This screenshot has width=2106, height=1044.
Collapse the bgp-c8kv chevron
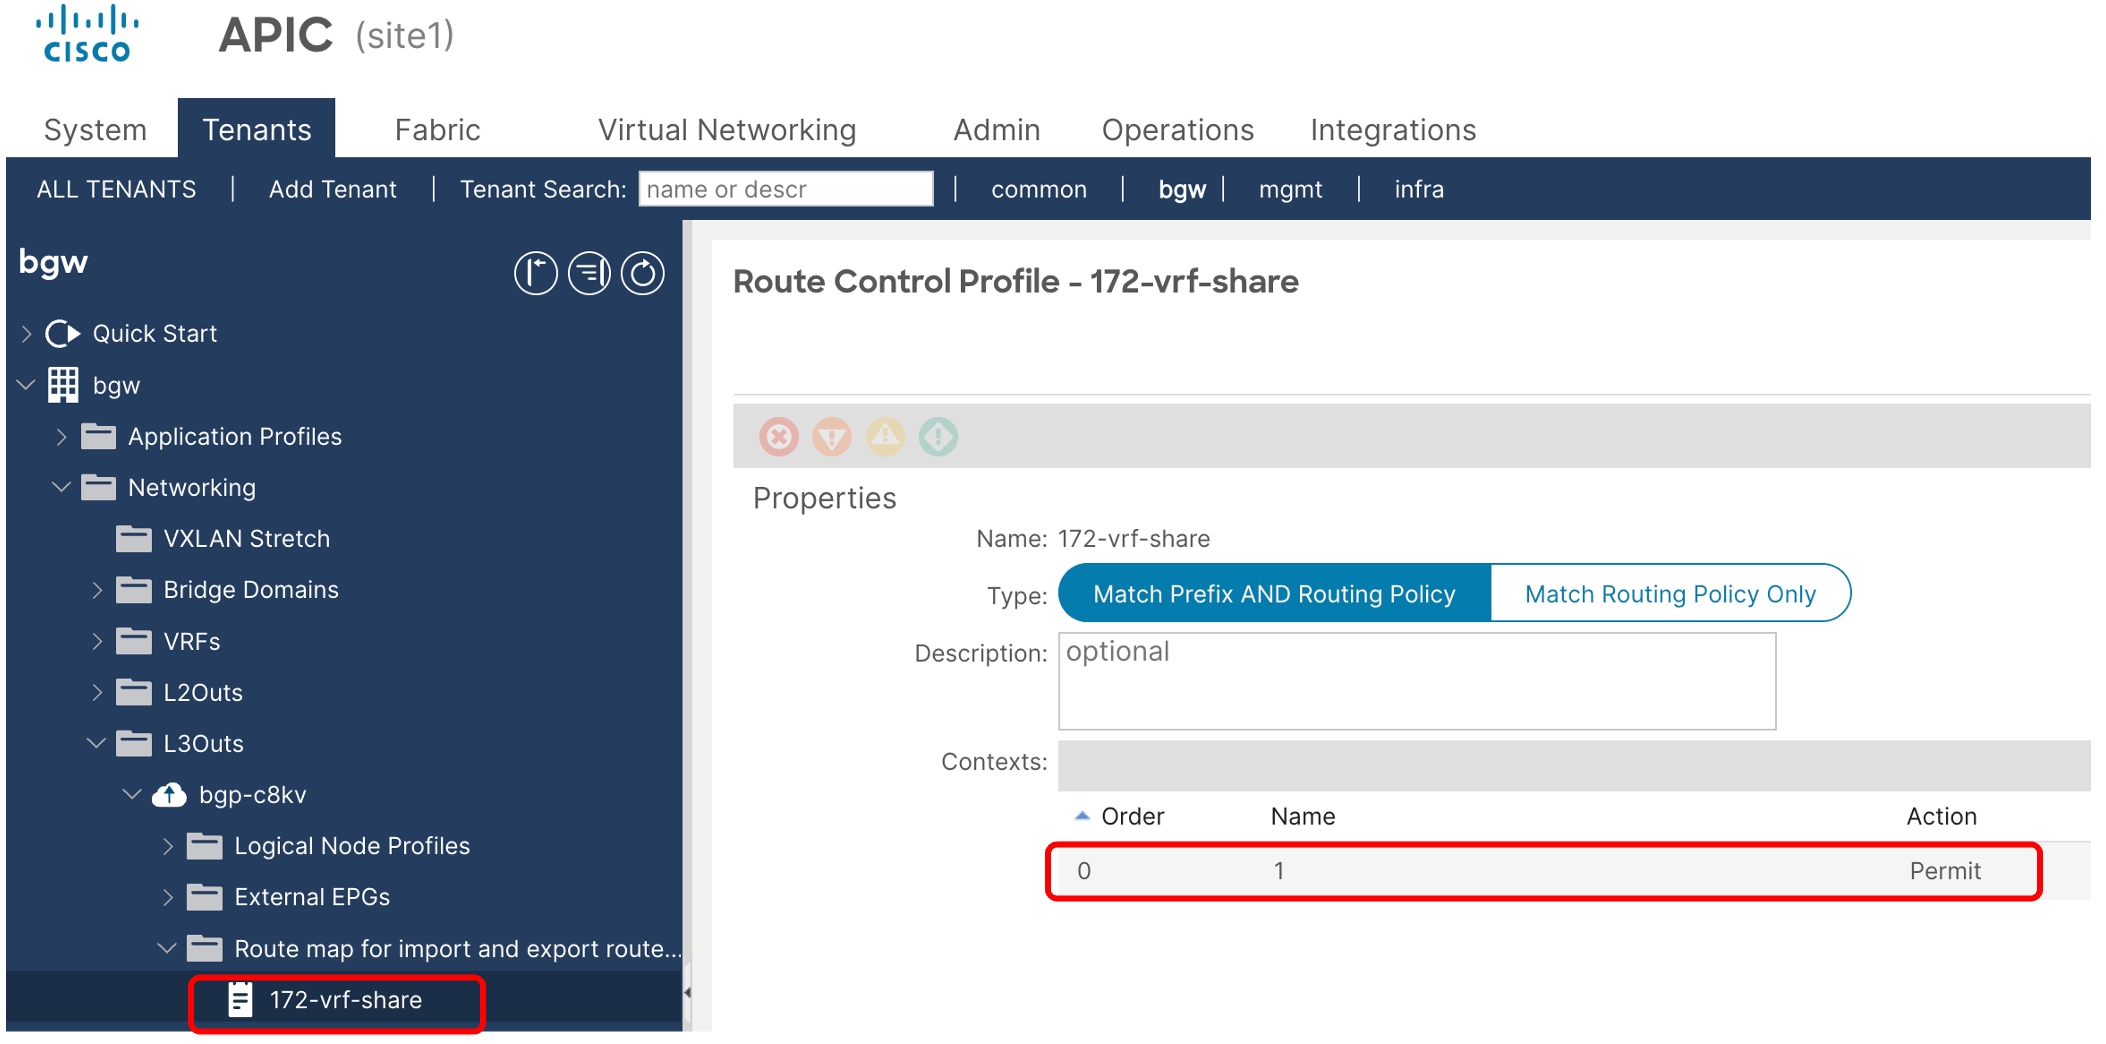tap(132, 794)
